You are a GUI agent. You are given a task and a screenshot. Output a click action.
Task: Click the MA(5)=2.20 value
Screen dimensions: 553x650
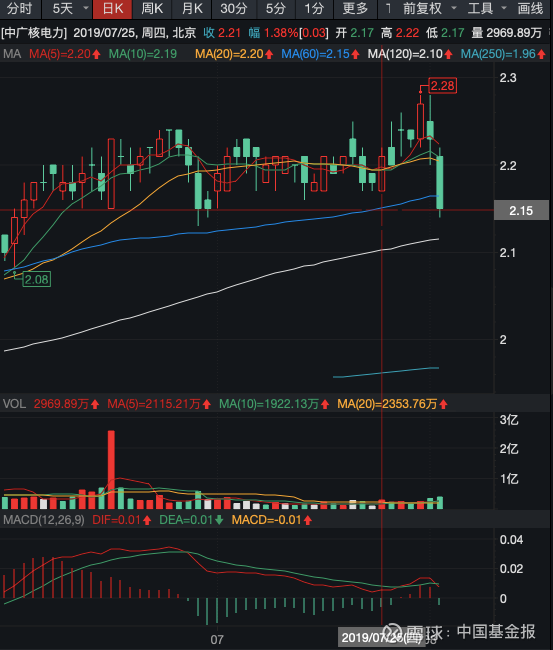65,54
